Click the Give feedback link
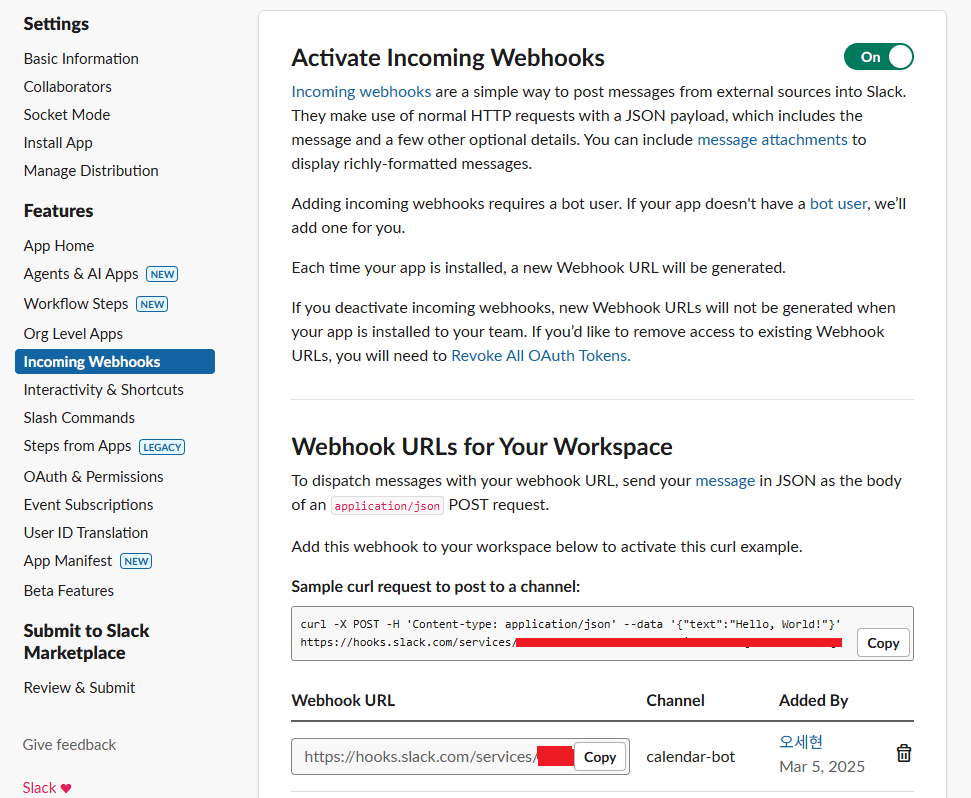The height and width of the screenshot is (798, 971). (70, 745)
